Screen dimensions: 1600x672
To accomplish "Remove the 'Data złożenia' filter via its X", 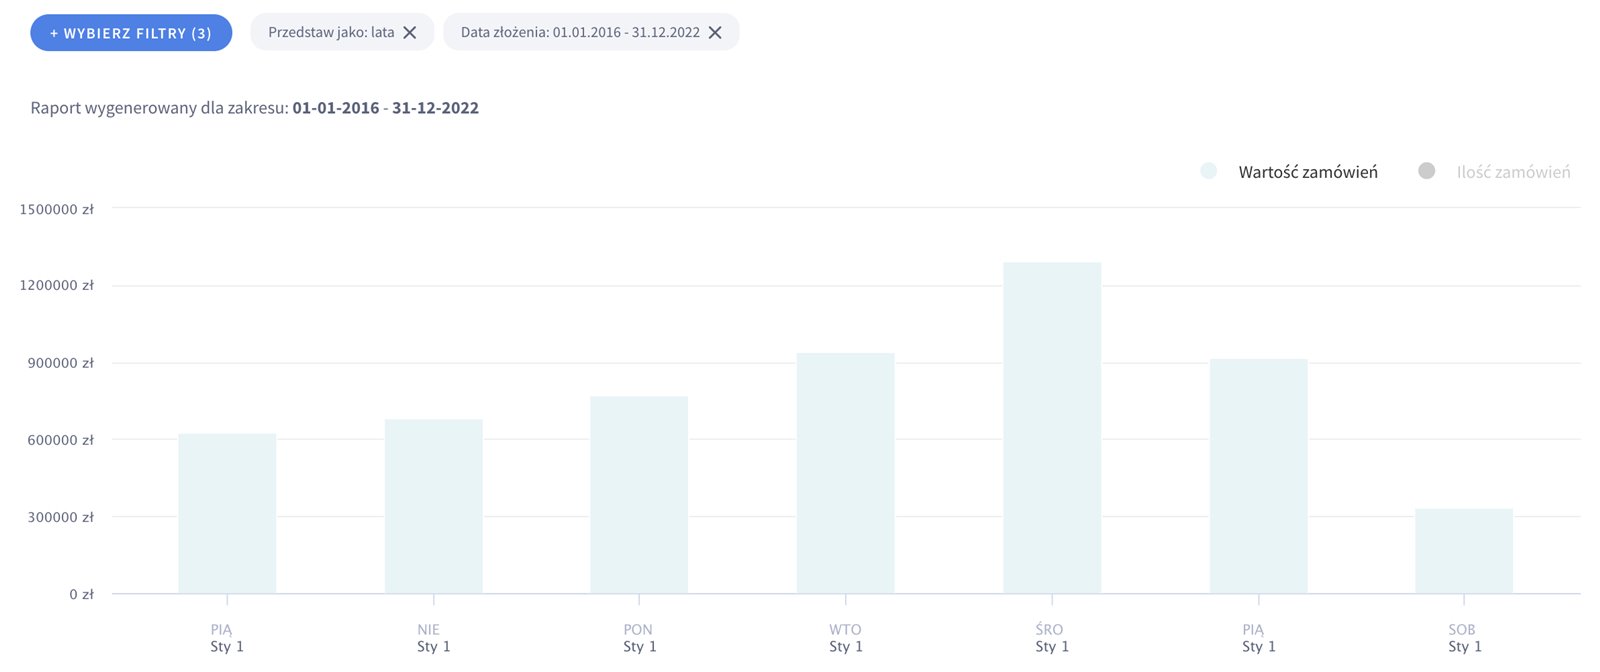I will click(x=715, y=33).
